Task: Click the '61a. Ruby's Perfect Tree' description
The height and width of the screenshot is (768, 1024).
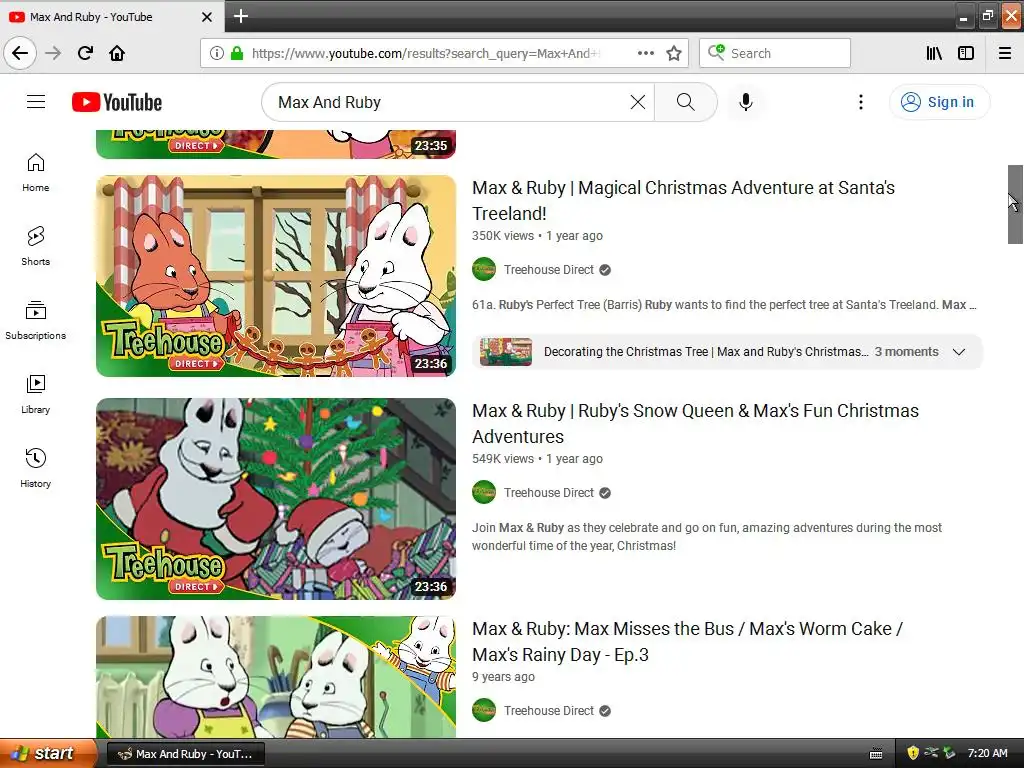Action: coord(724,304)
